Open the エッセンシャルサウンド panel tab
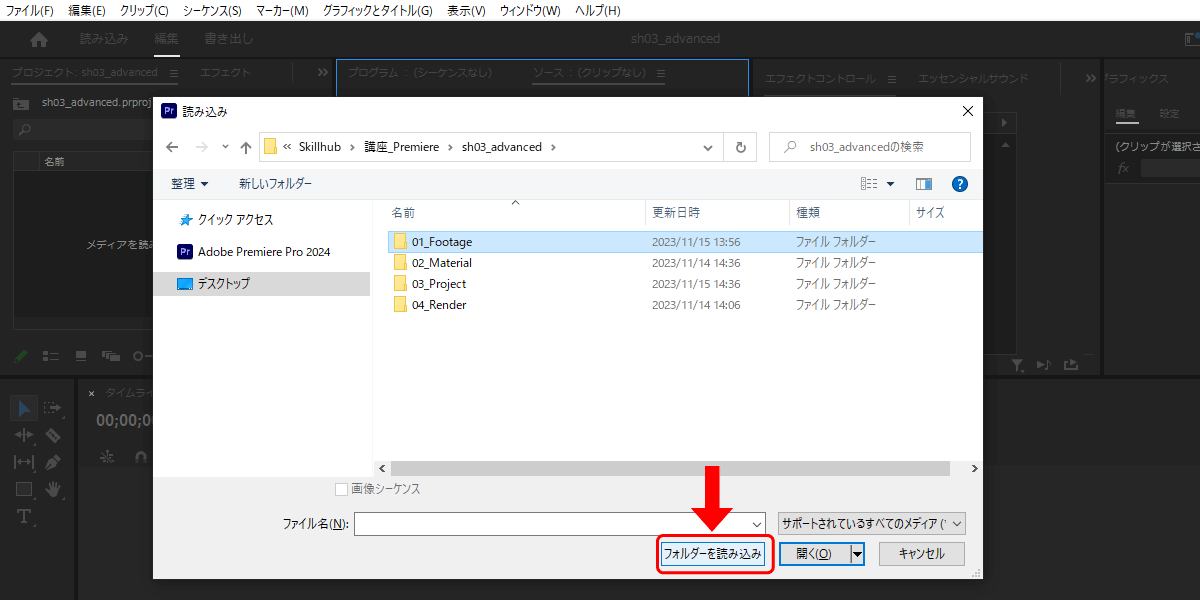This screenshot has width=1200, height=600. tap(973, 78)
